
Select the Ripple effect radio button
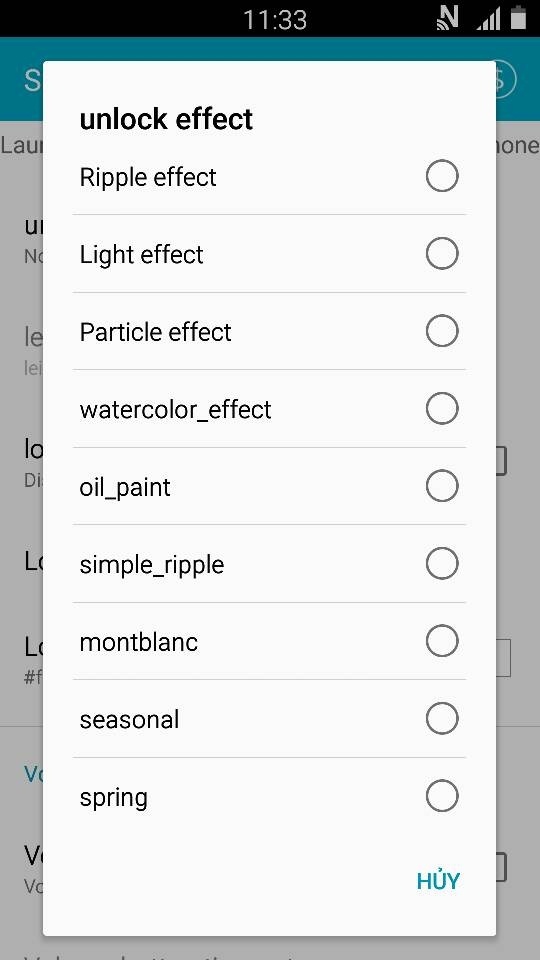click(x=441, y=176)
